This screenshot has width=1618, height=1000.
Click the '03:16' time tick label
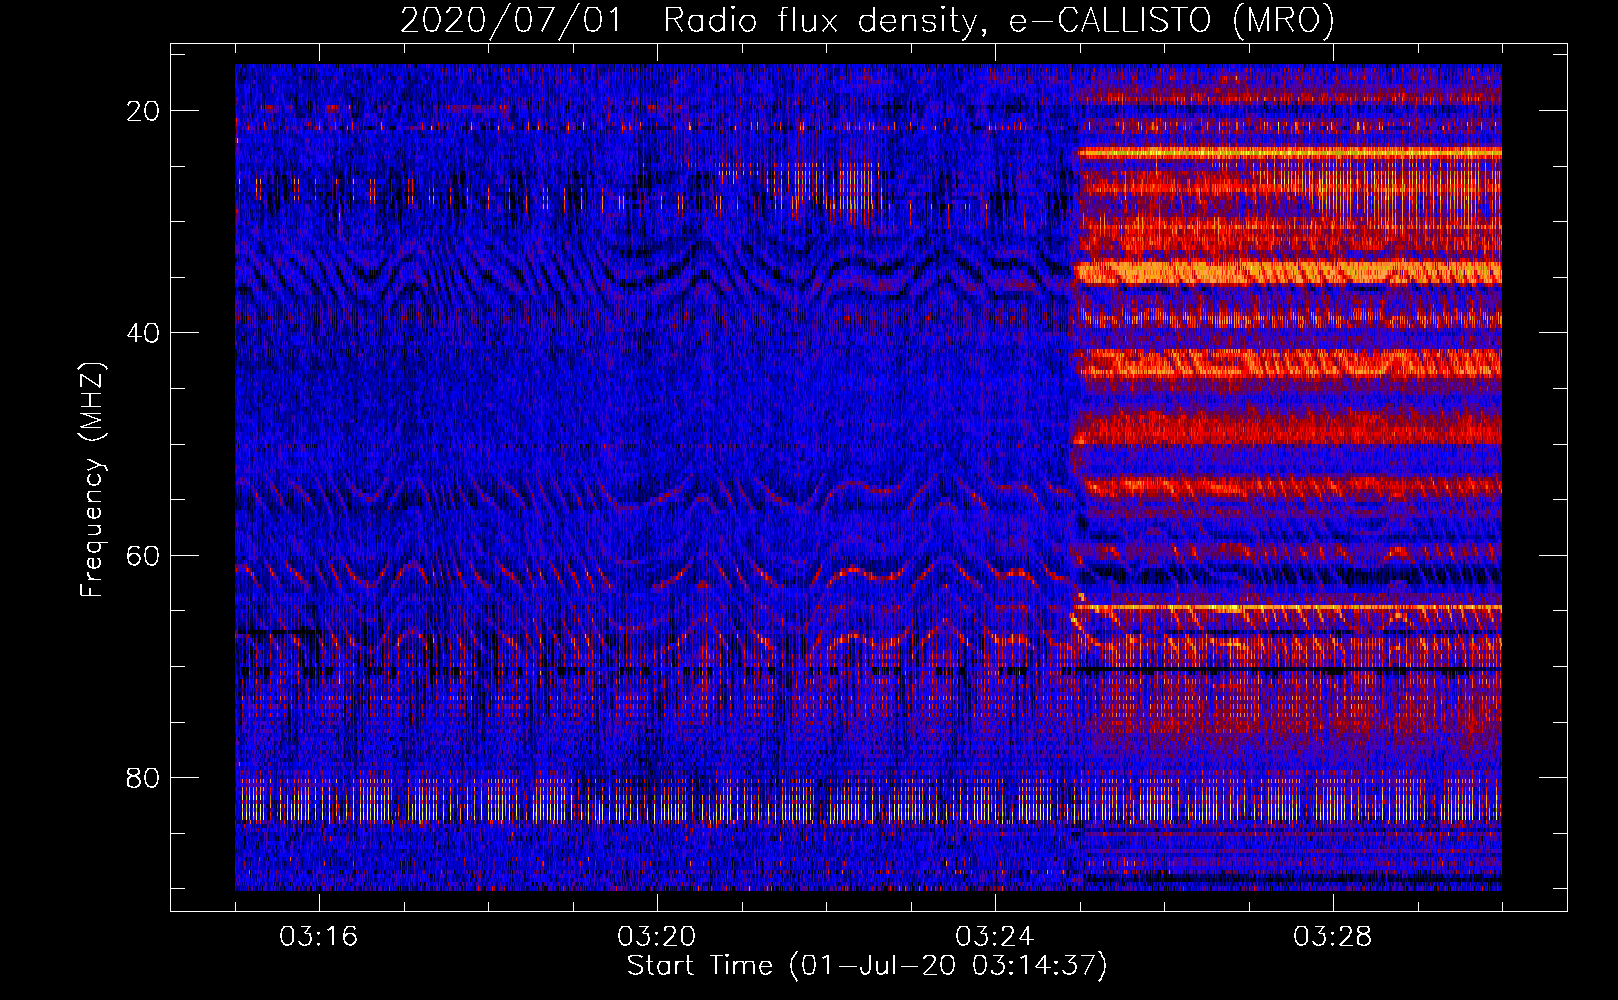(318, 937)
